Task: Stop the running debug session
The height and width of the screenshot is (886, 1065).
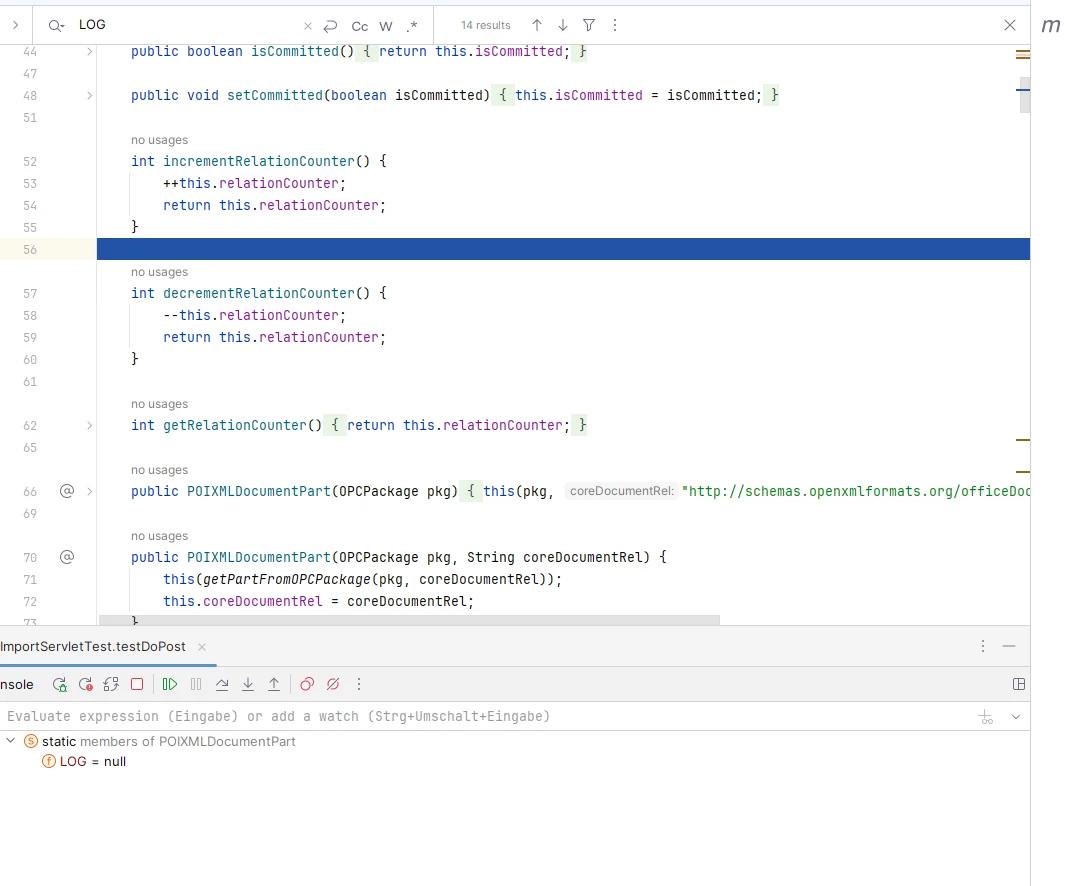Action: (137, 685)
